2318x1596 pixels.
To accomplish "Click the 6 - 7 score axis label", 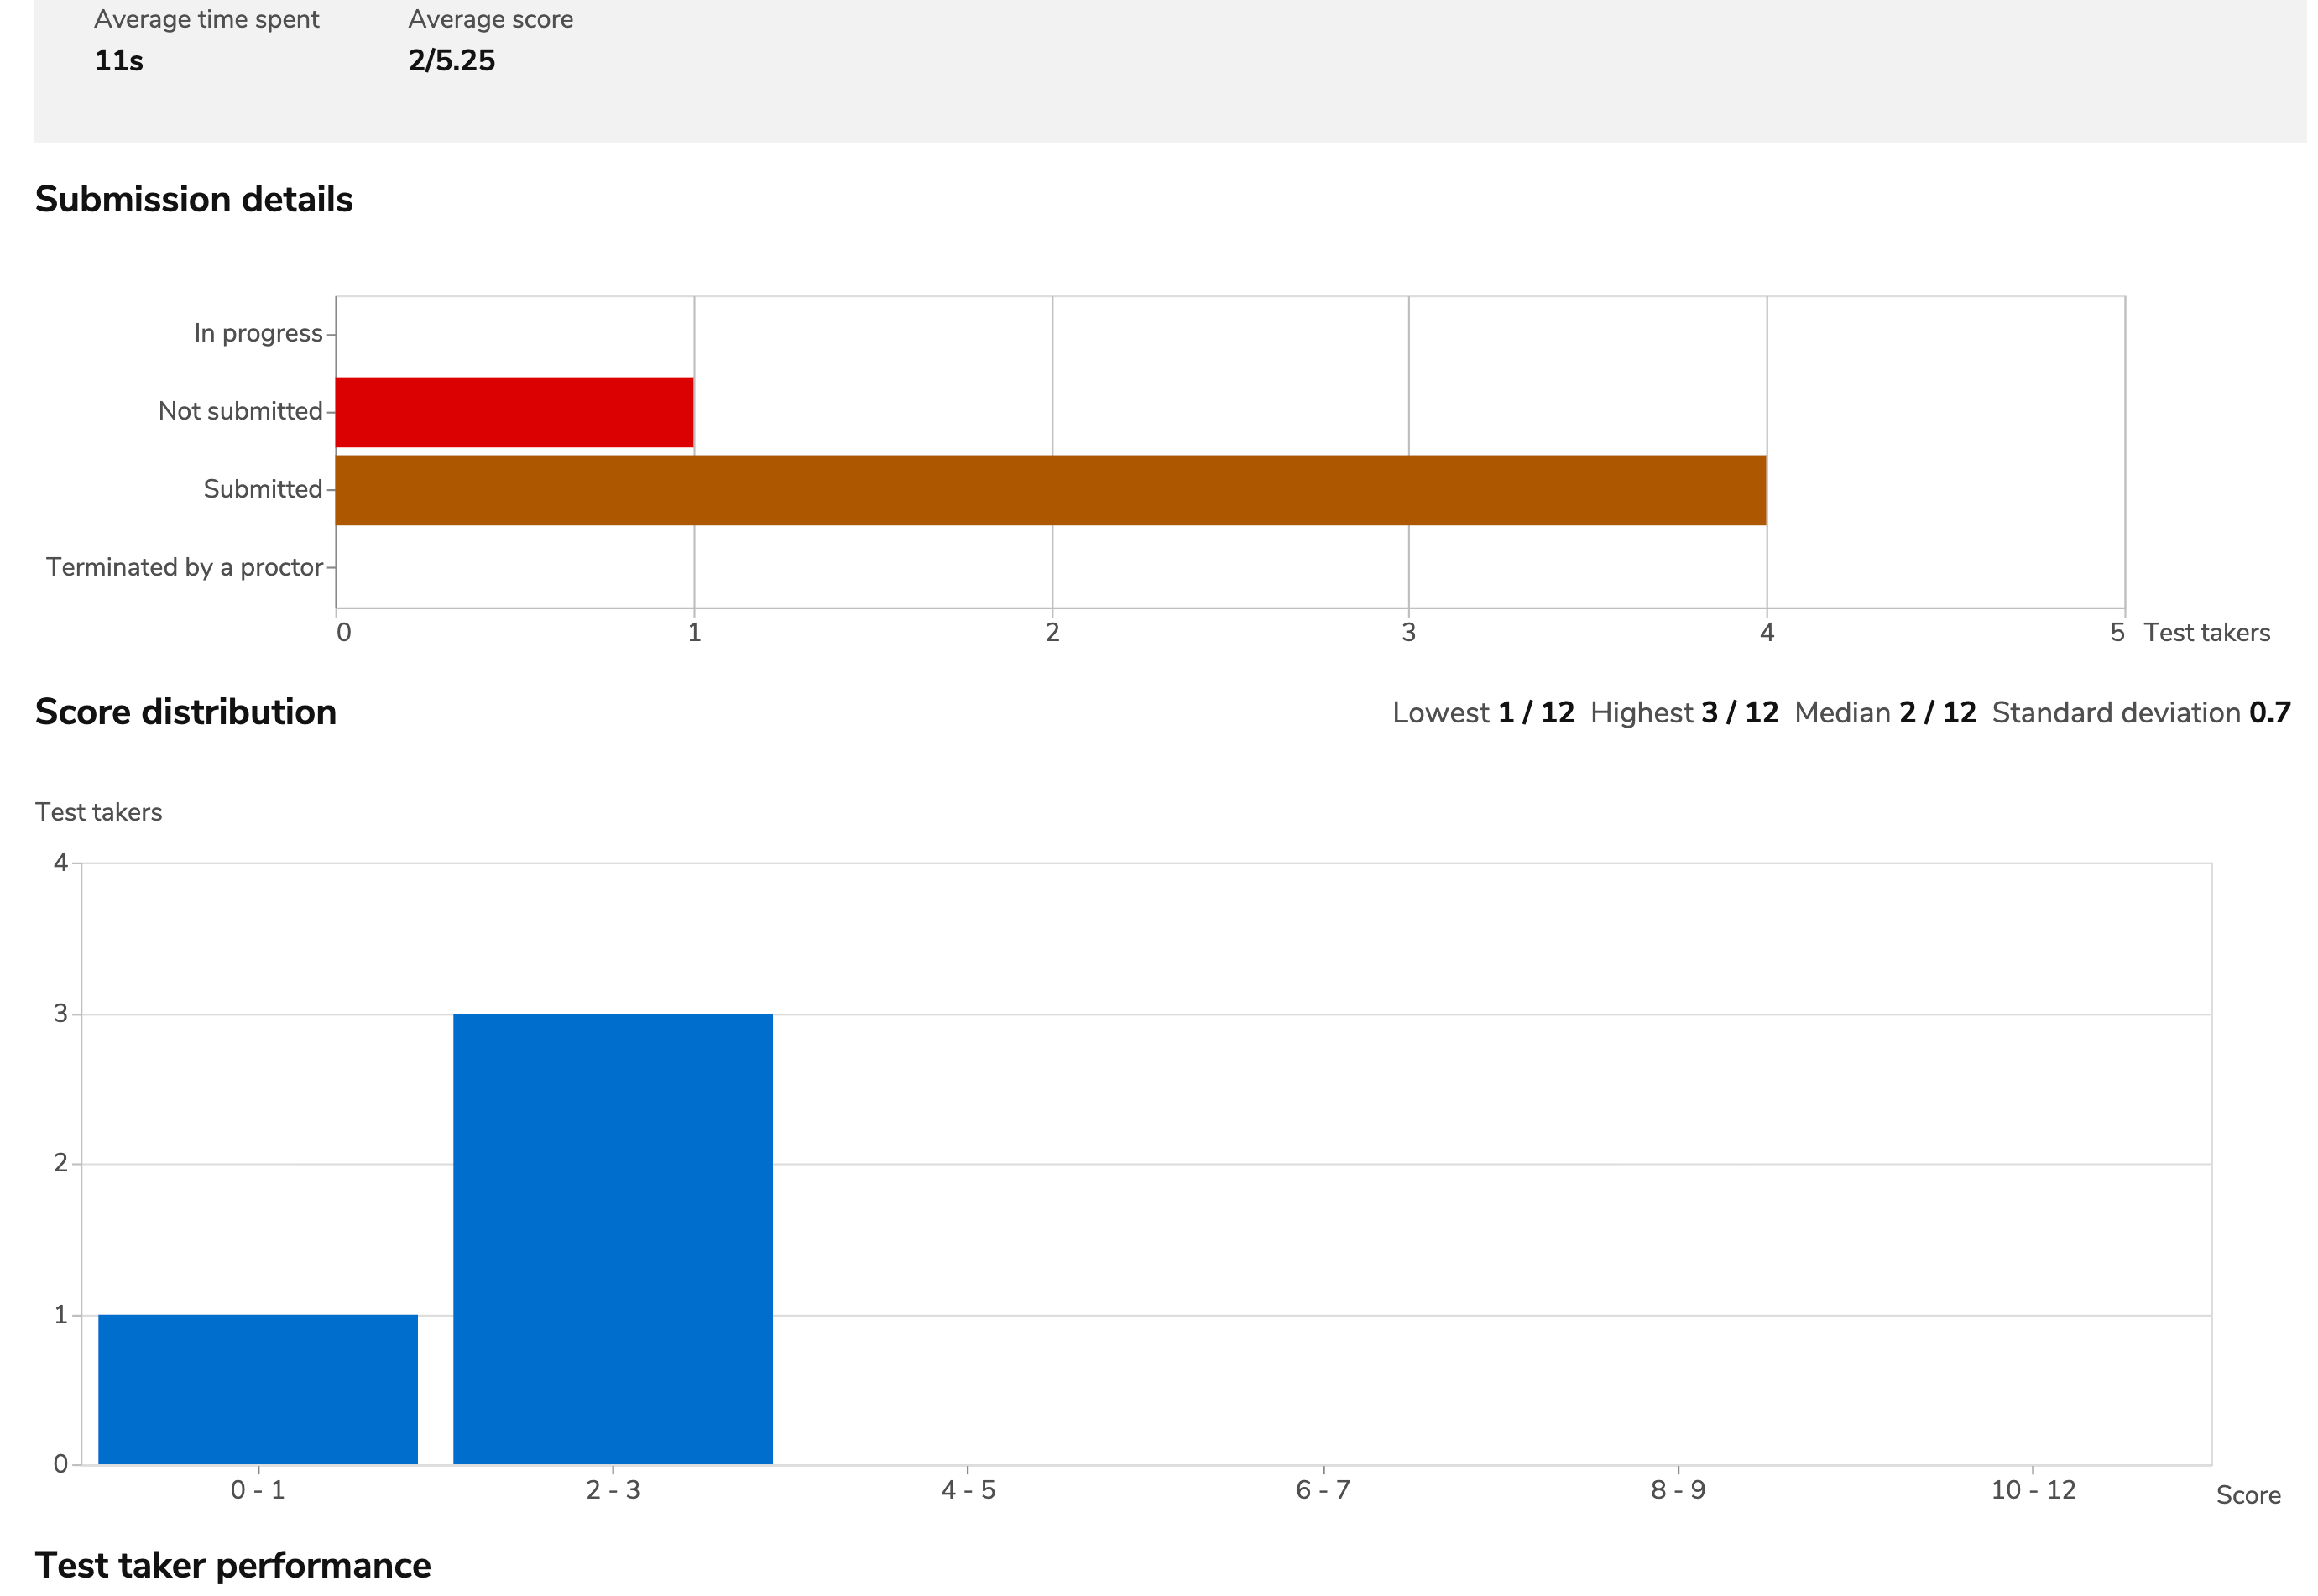I will [x=1323, y=1490].
